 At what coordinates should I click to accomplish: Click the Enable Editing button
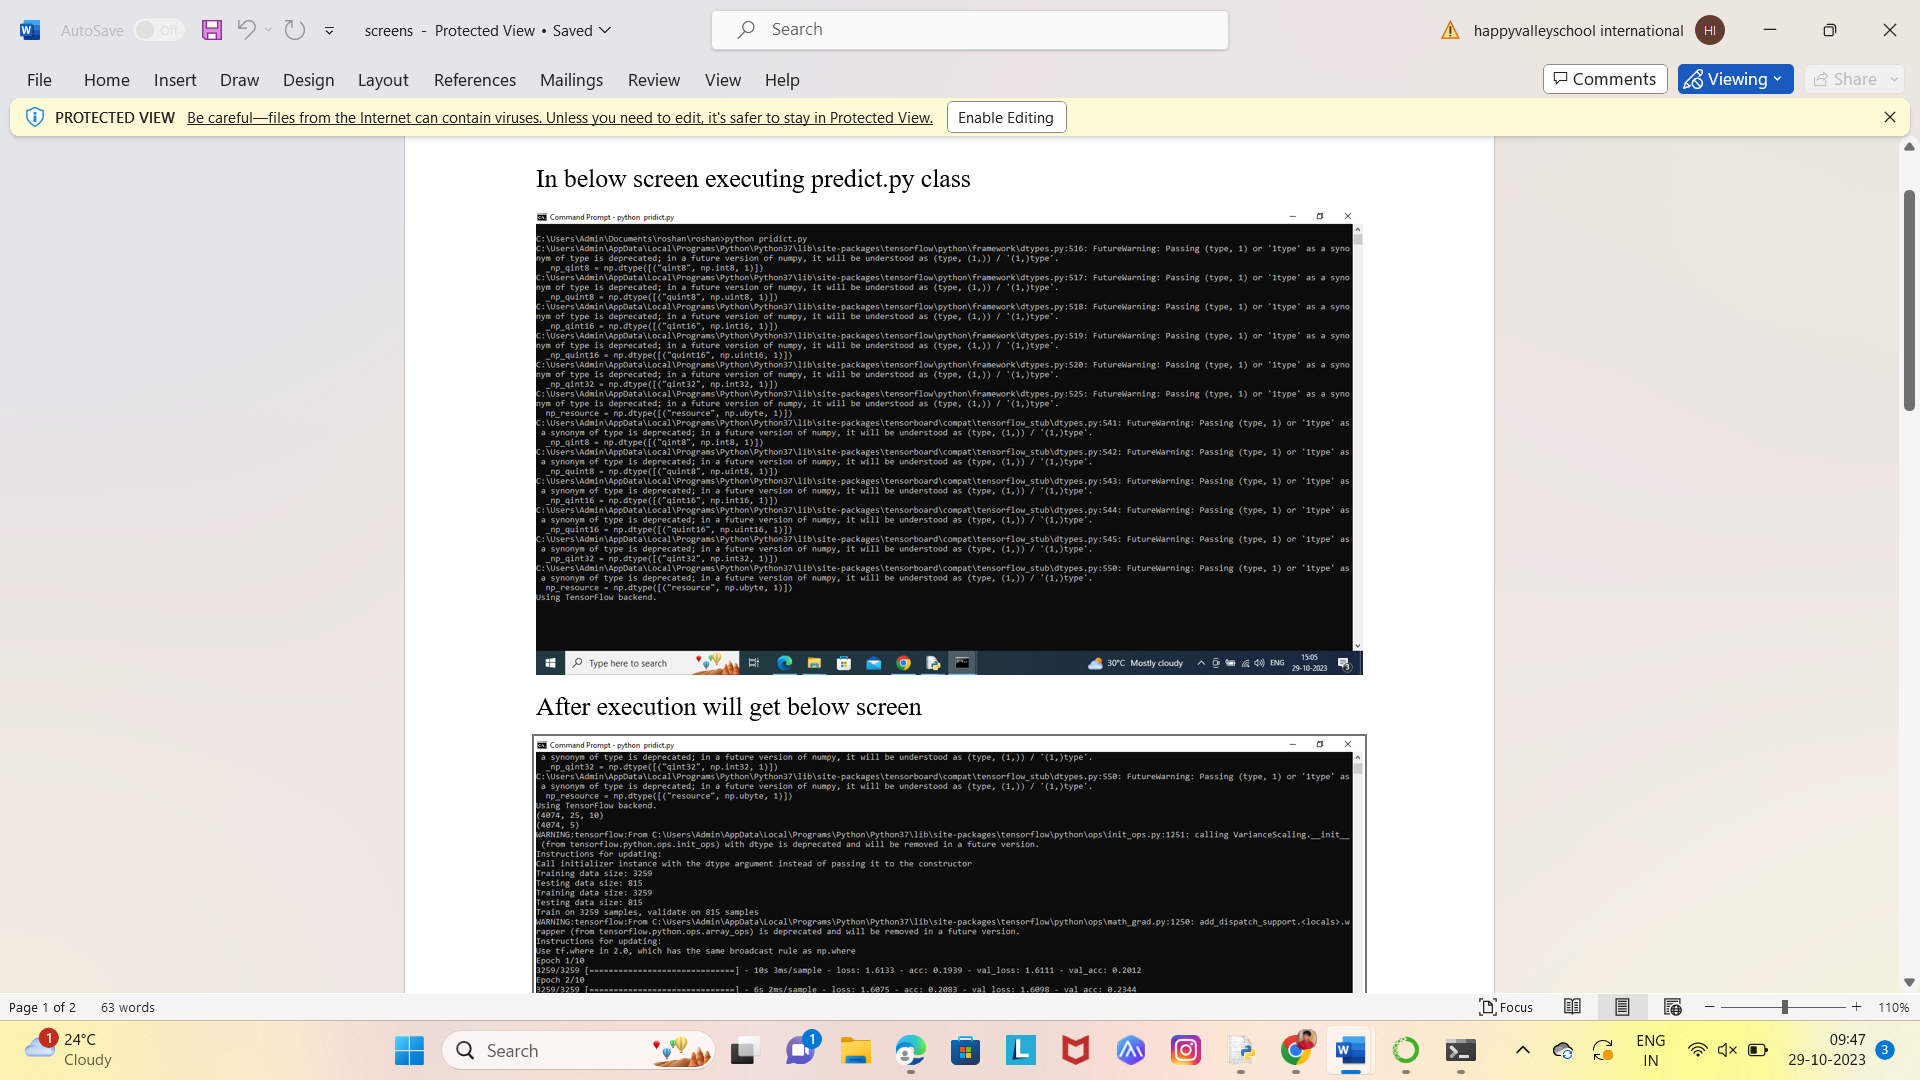[1006, 117]
